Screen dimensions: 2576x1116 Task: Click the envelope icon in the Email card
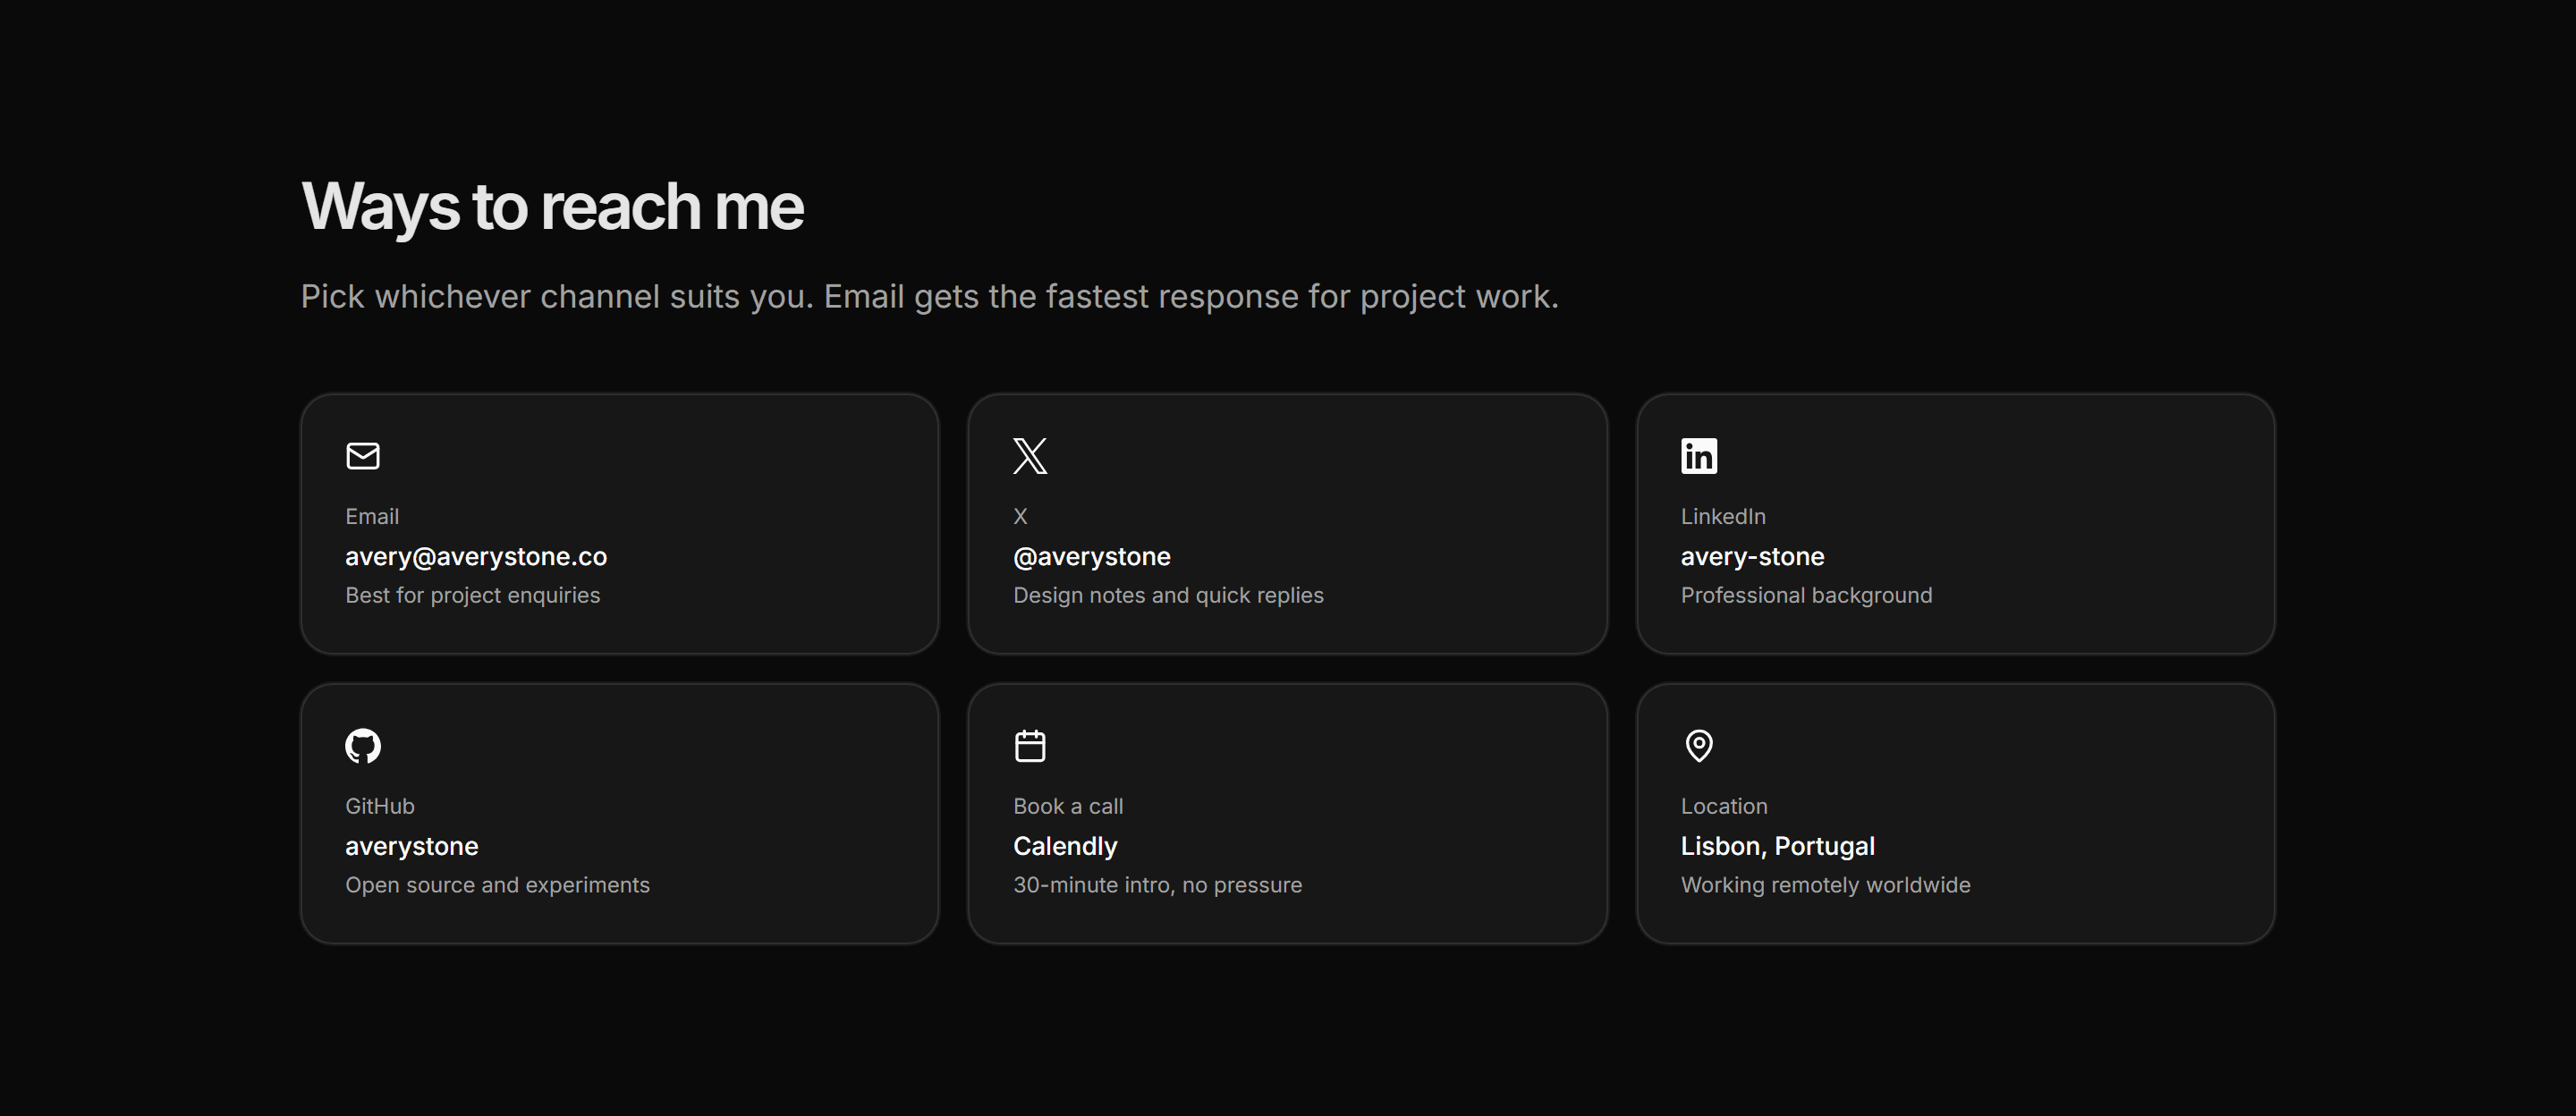(x=363, y=456)
